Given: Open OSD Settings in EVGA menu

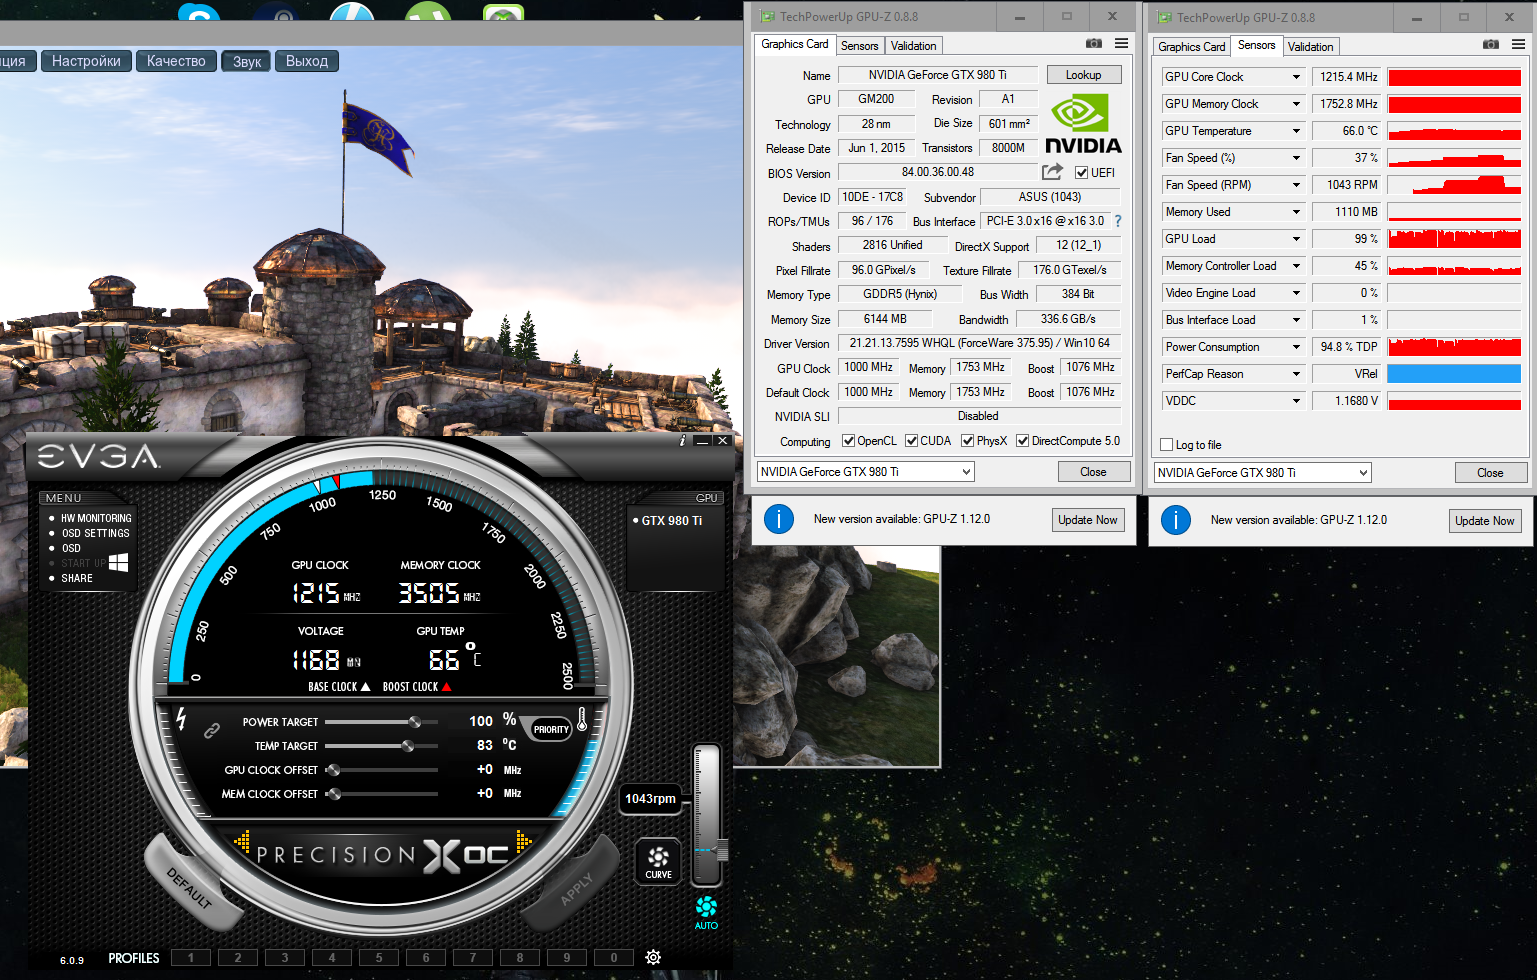Looking at the screenshot, I should coord(95,533).
